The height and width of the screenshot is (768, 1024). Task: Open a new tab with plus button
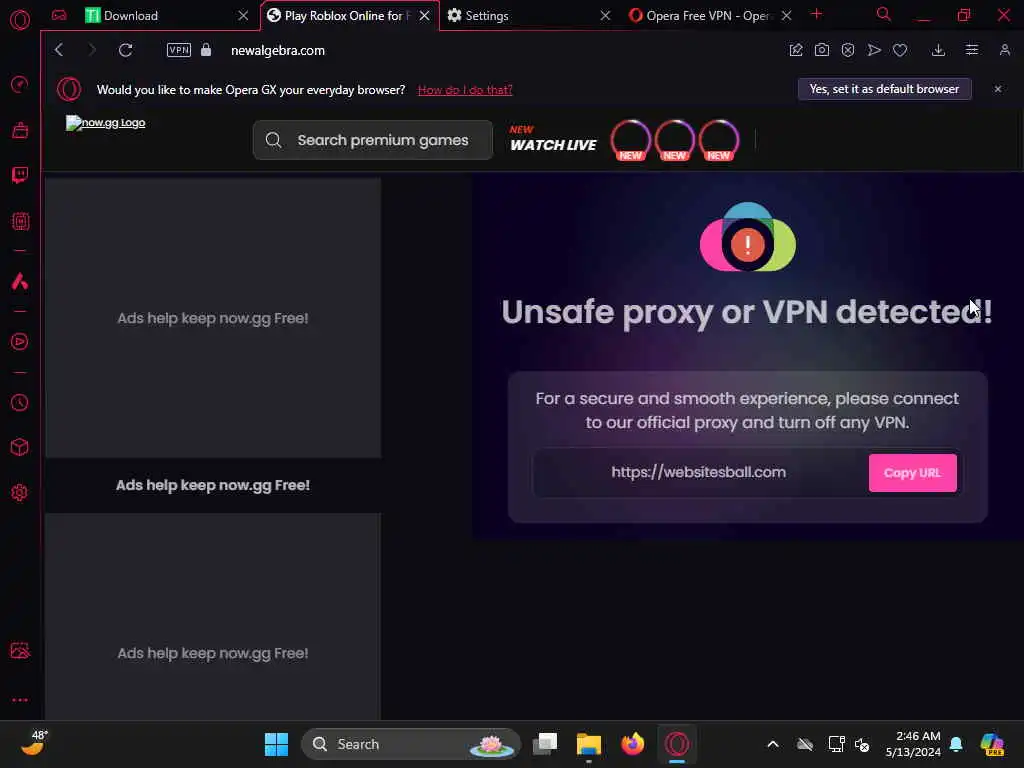point(816,14)
